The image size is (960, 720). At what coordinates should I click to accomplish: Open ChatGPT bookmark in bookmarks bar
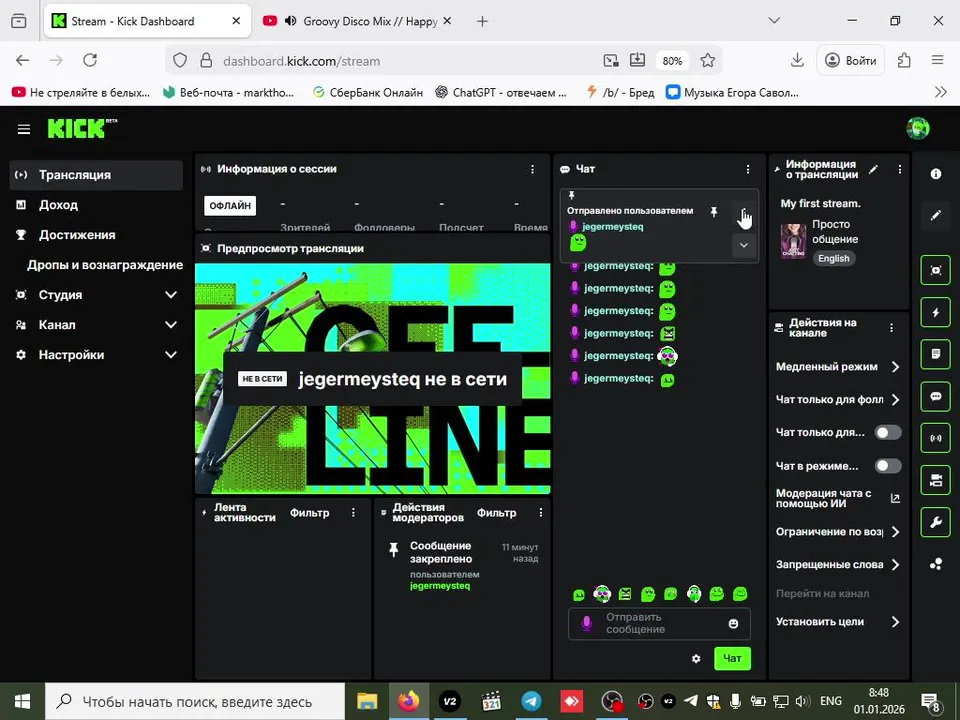(x=501, y=92)
